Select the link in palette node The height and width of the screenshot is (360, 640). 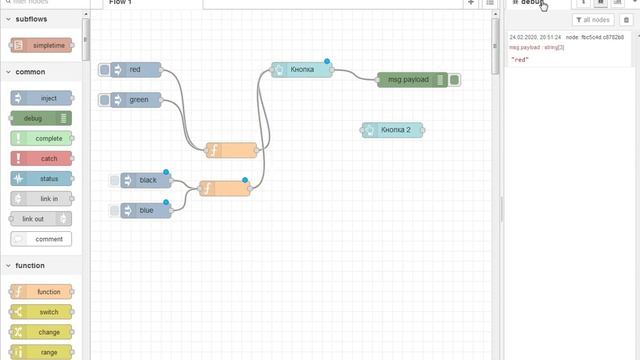[x=41, y=199]
